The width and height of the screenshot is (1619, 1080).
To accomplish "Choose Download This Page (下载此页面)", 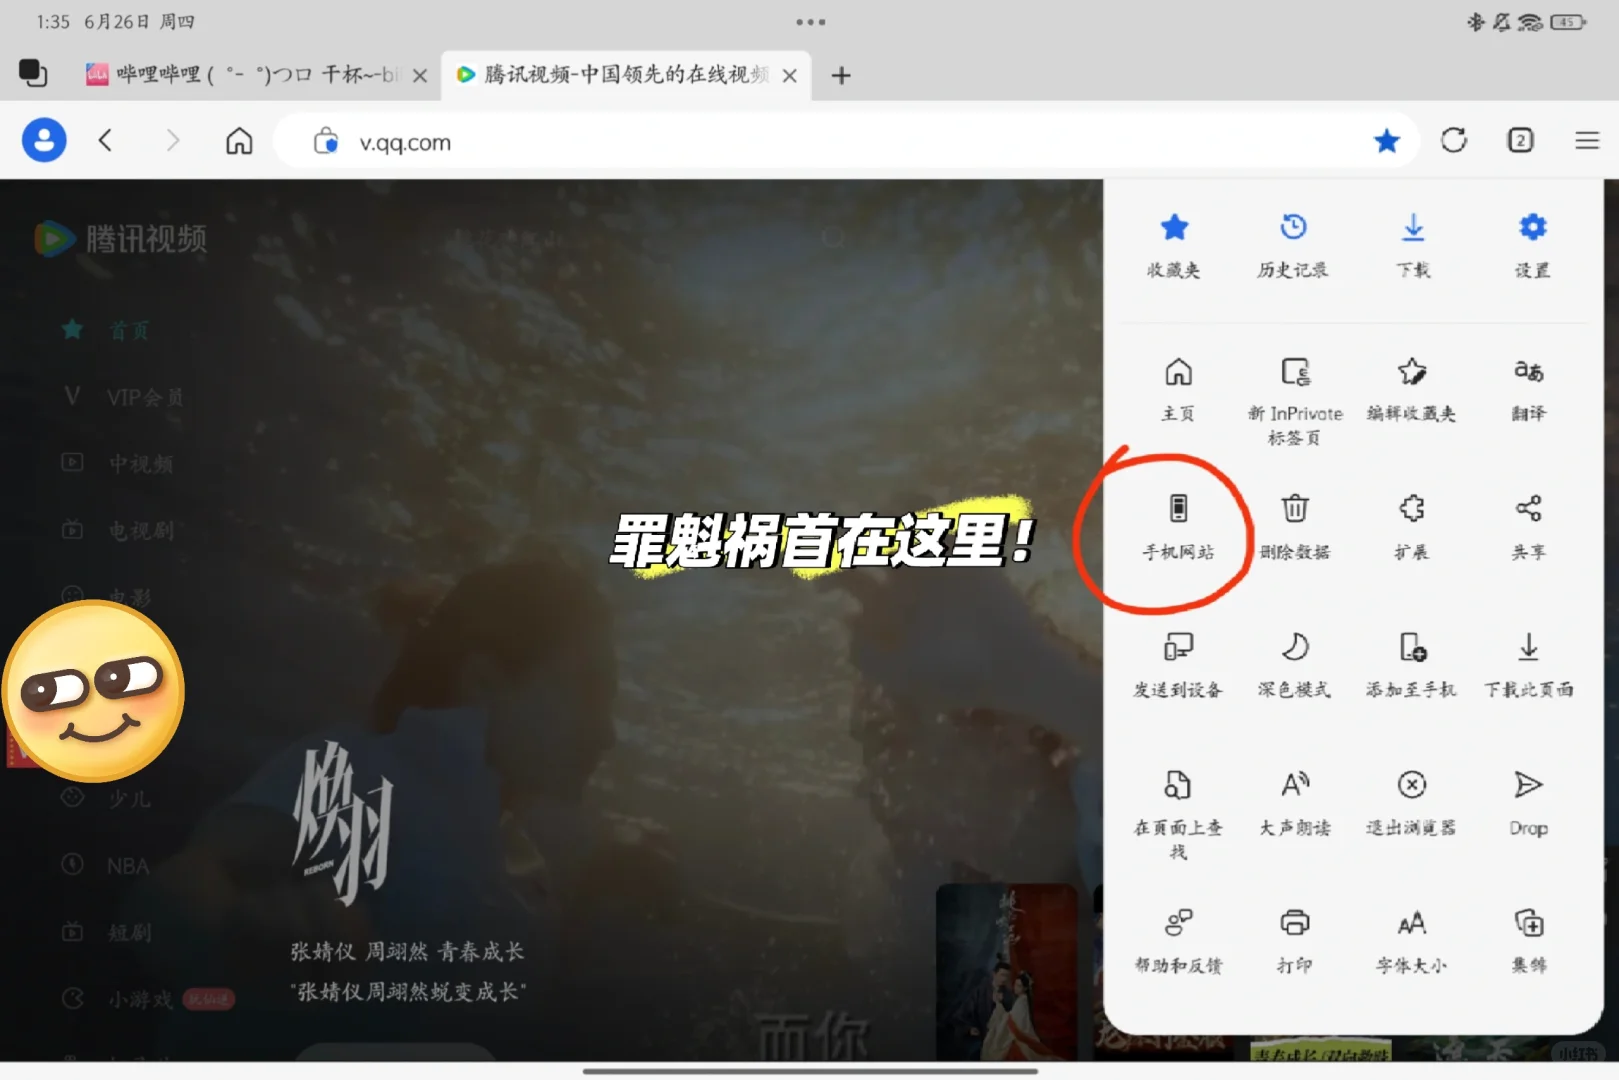I will coord(1528,665).
